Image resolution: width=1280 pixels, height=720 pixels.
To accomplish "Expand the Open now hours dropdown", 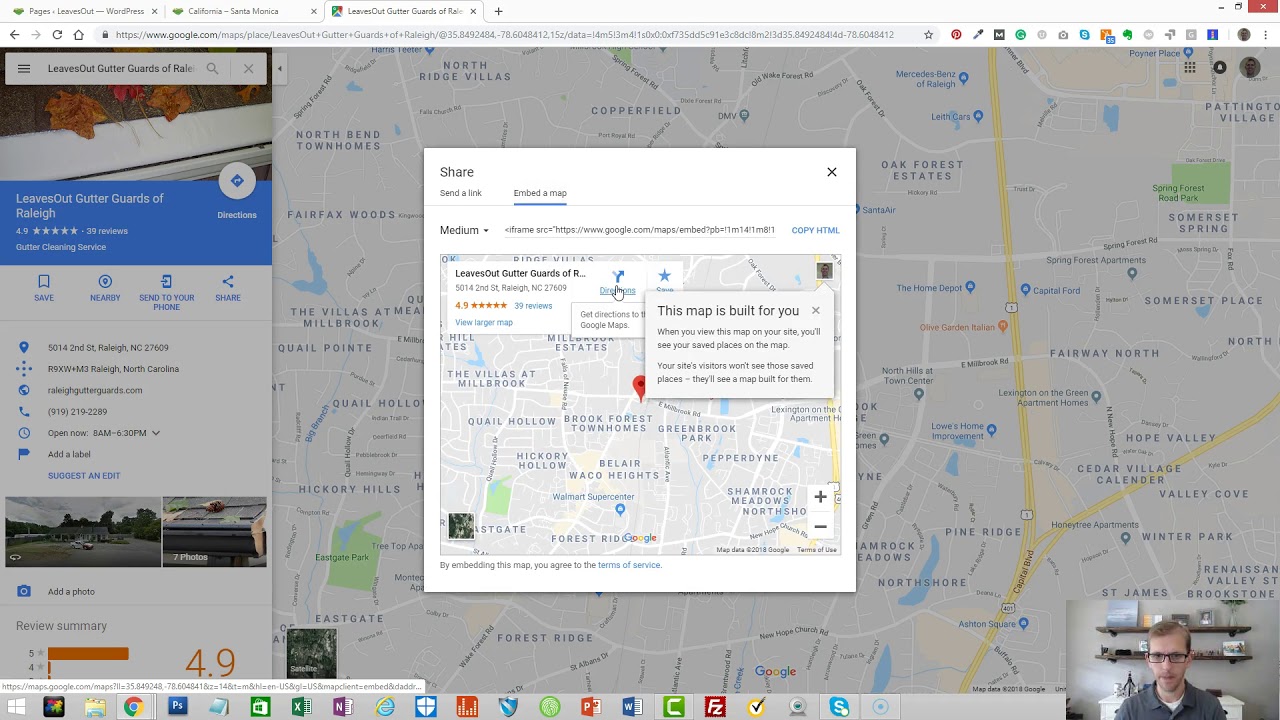I will 155,433.
